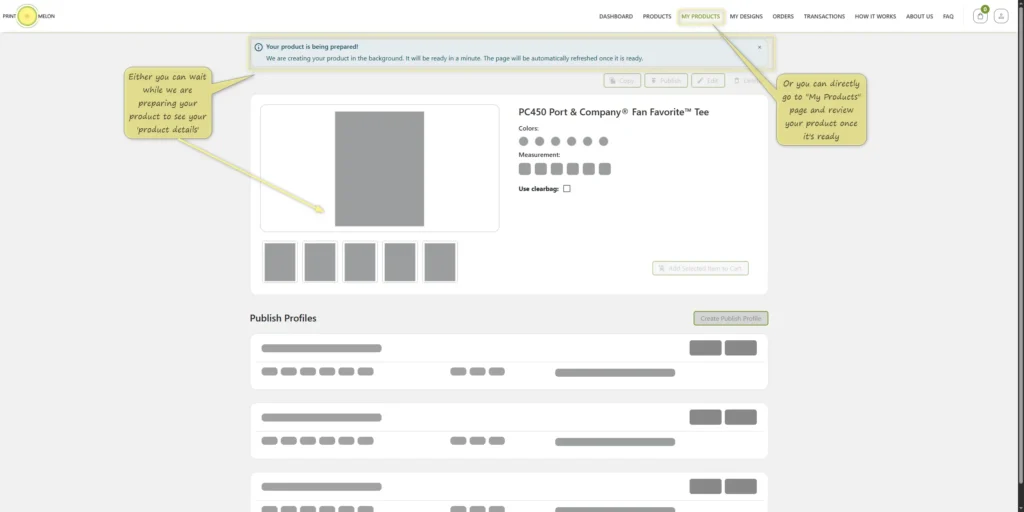Click the Delete trash icon

pos(737,81)
